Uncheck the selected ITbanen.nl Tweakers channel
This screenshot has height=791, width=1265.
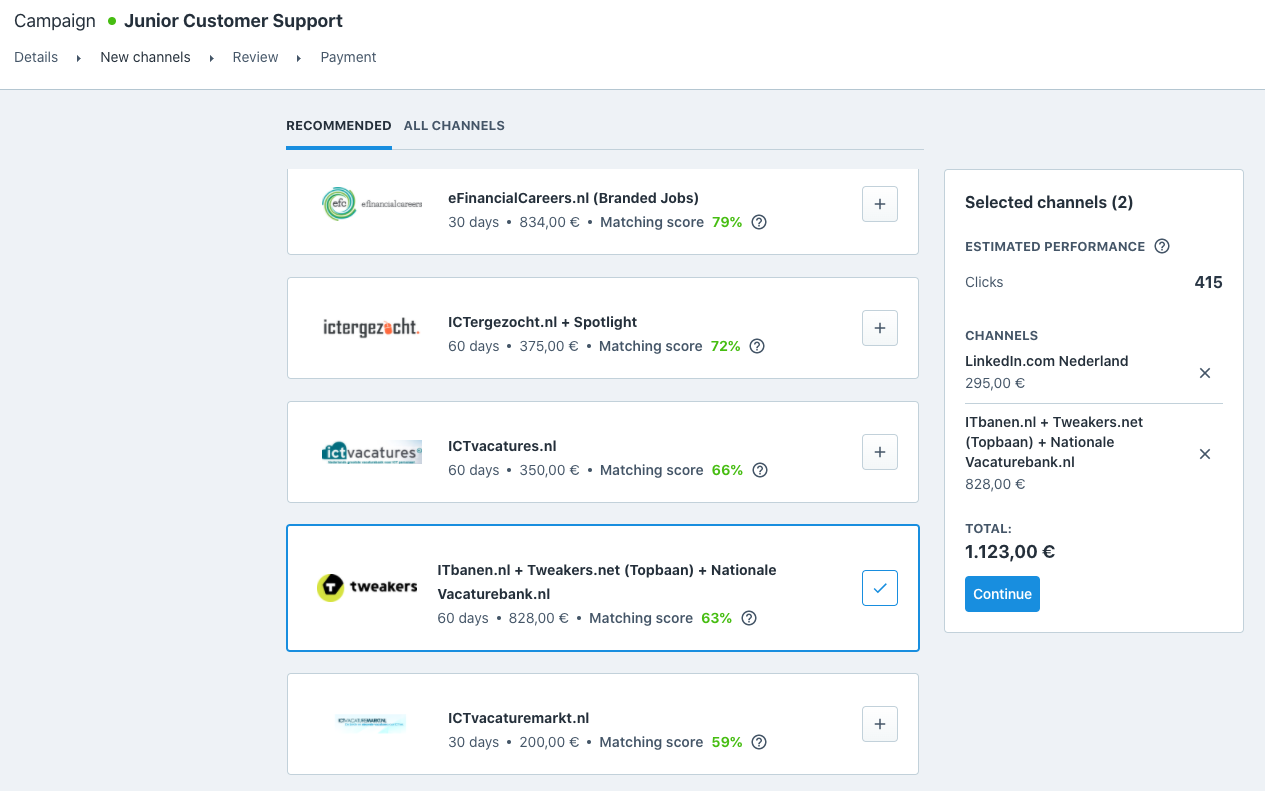tap(879, 588)
